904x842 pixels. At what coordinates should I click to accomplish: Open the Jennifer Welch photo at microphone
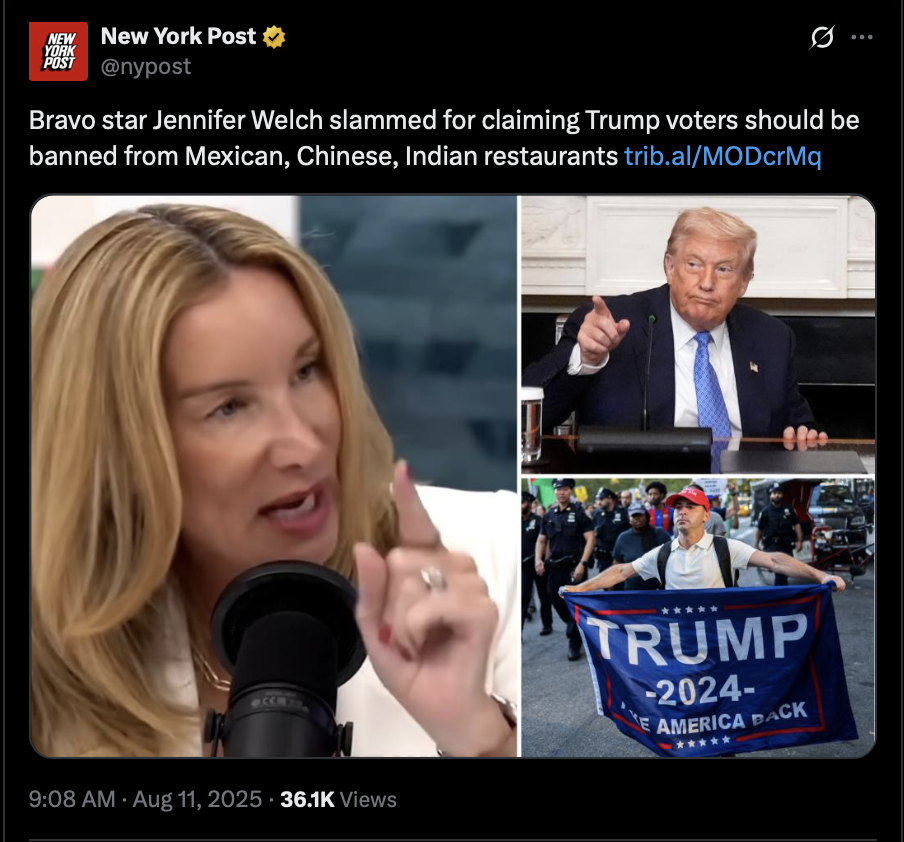click(x=274, y=476)
